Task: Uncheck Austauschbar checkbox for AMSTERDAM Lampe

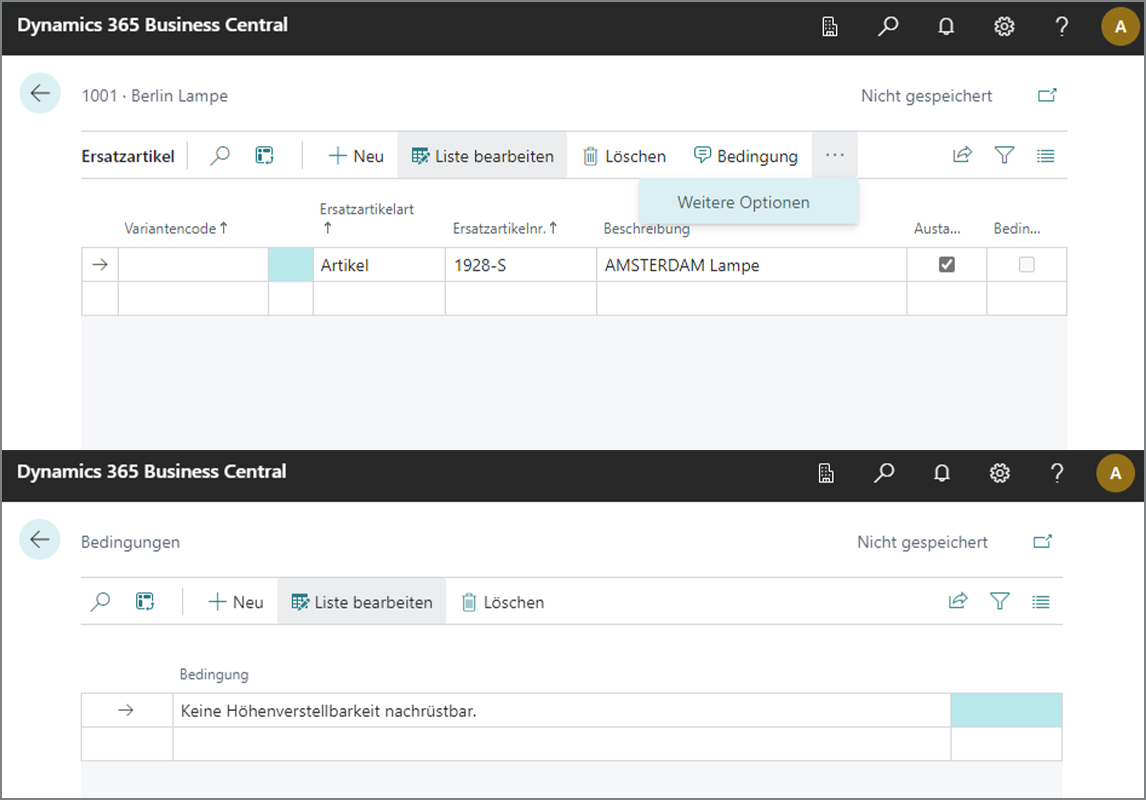Action: (946, 264)
